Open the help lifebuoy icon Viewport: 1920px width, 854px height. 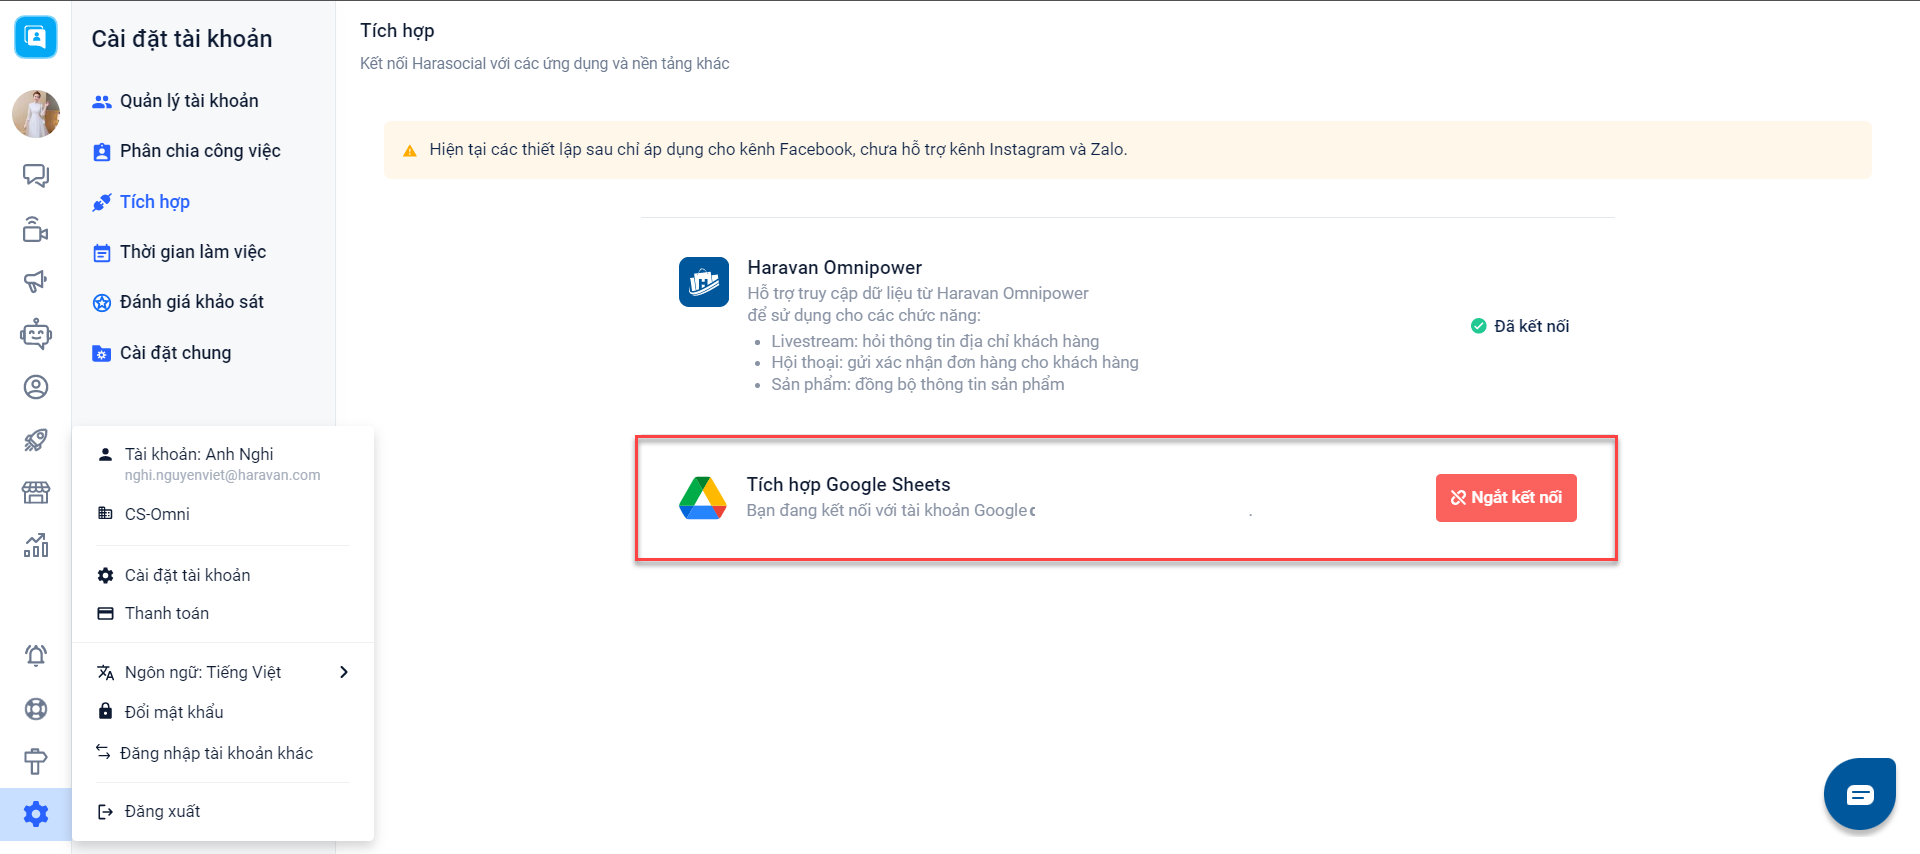click(x=36, y=709)
